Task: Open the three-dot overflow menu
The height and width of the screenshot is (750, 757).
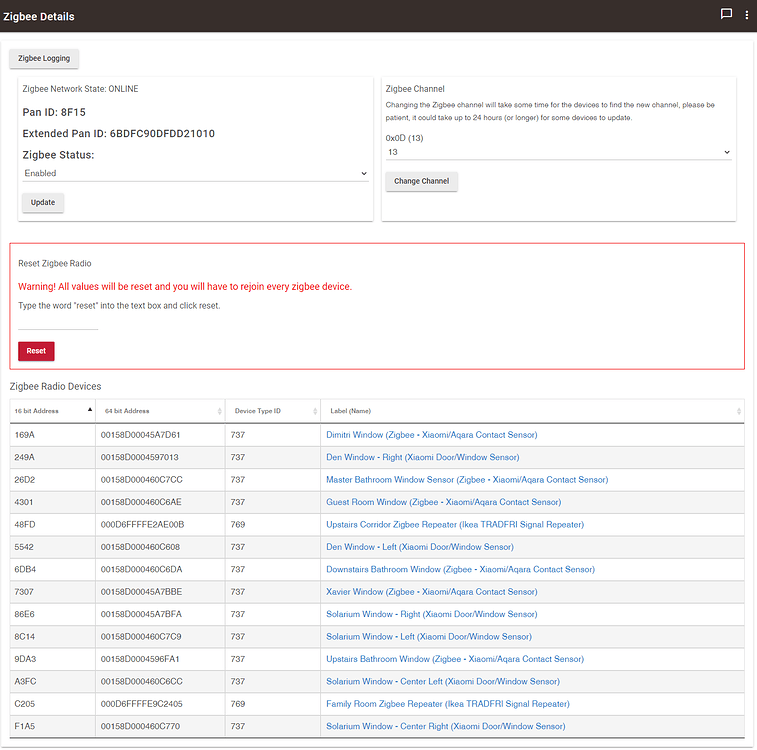Action: pos(747,15)
